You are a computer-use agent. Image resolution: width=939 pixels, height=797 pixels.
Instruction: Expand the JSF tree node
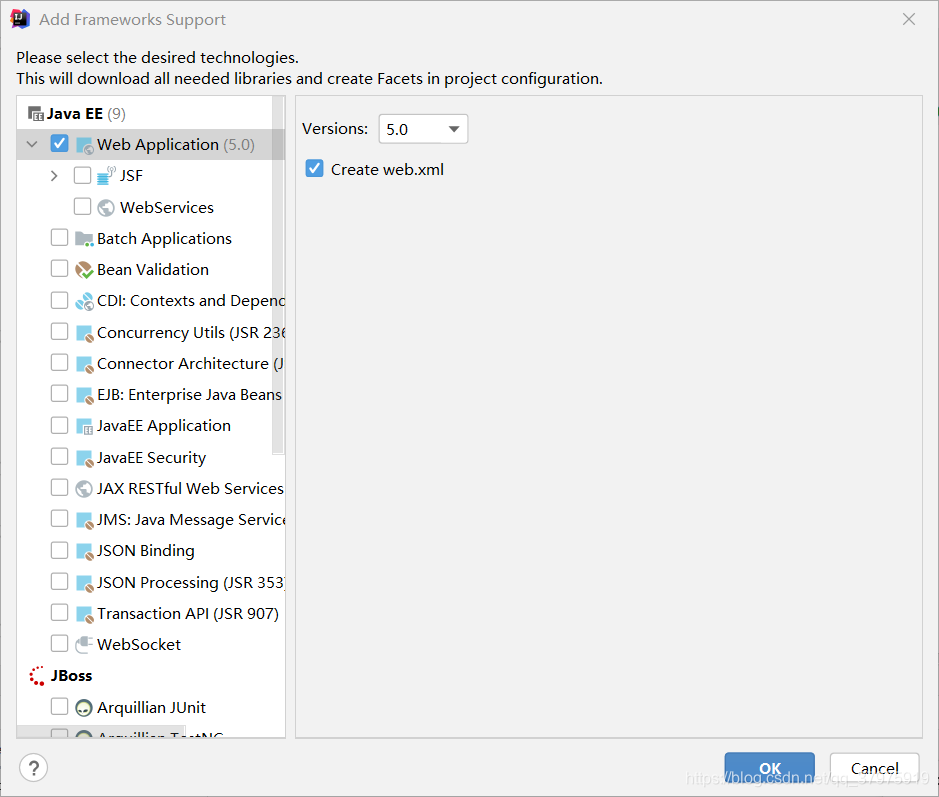(x=54, y=175)
